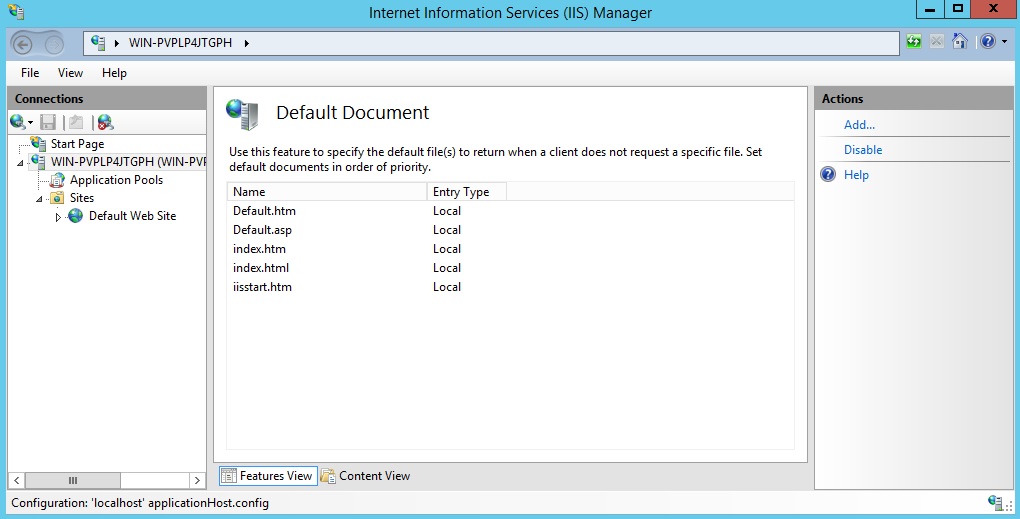Click the status bar network icon
The image size is (1020, 519).
tap(995, 503)
